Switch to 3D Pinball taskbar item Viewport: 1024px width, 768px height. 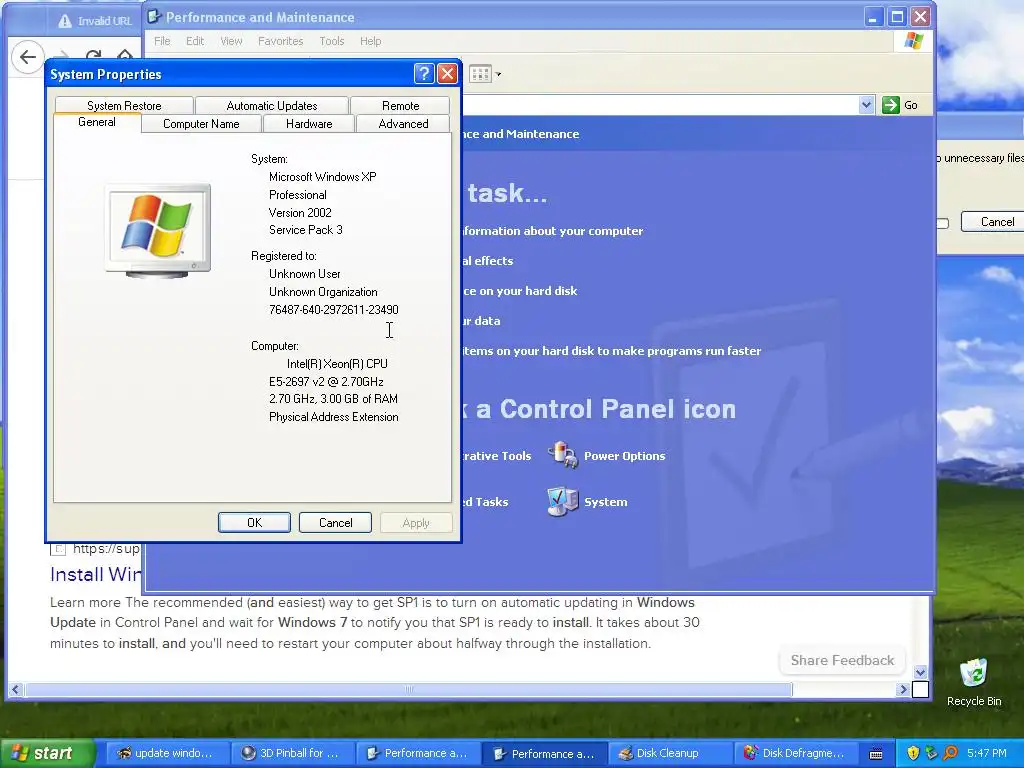pyautogui.click(x=293, y=753)
